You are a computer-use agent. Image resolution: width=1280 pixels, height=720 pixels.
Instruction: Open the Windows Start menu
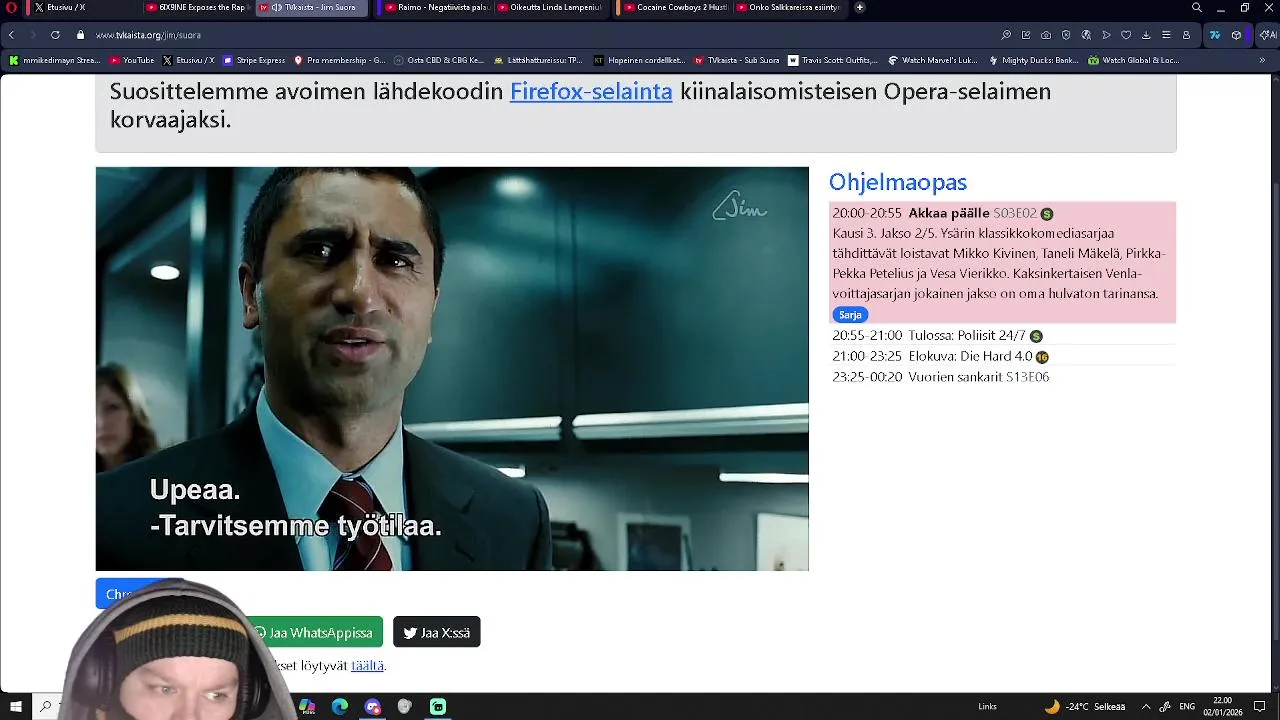tap(16, 706)
